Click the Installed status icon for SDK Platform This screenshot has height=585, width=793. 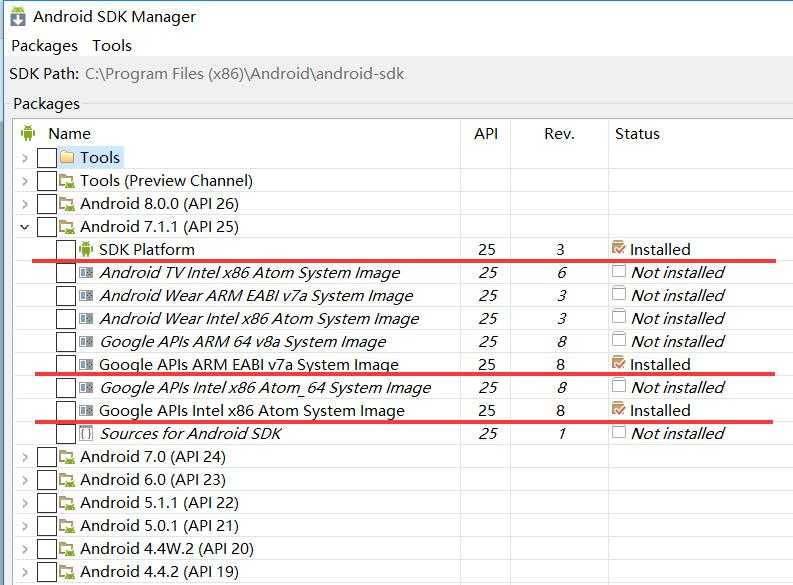click(619, 248)
